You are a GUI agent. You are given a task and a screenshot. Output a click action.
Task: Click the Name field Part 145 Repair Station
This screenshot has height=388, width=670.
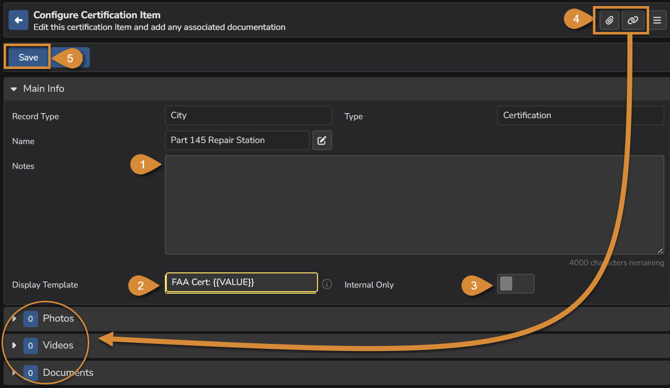click(x=237, y=140)
